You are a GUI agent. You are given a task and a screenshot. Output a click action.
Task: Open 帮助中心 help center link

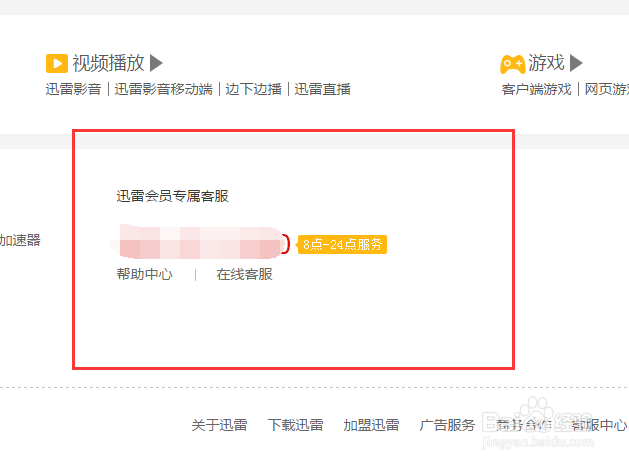click(x=144, y=274)
